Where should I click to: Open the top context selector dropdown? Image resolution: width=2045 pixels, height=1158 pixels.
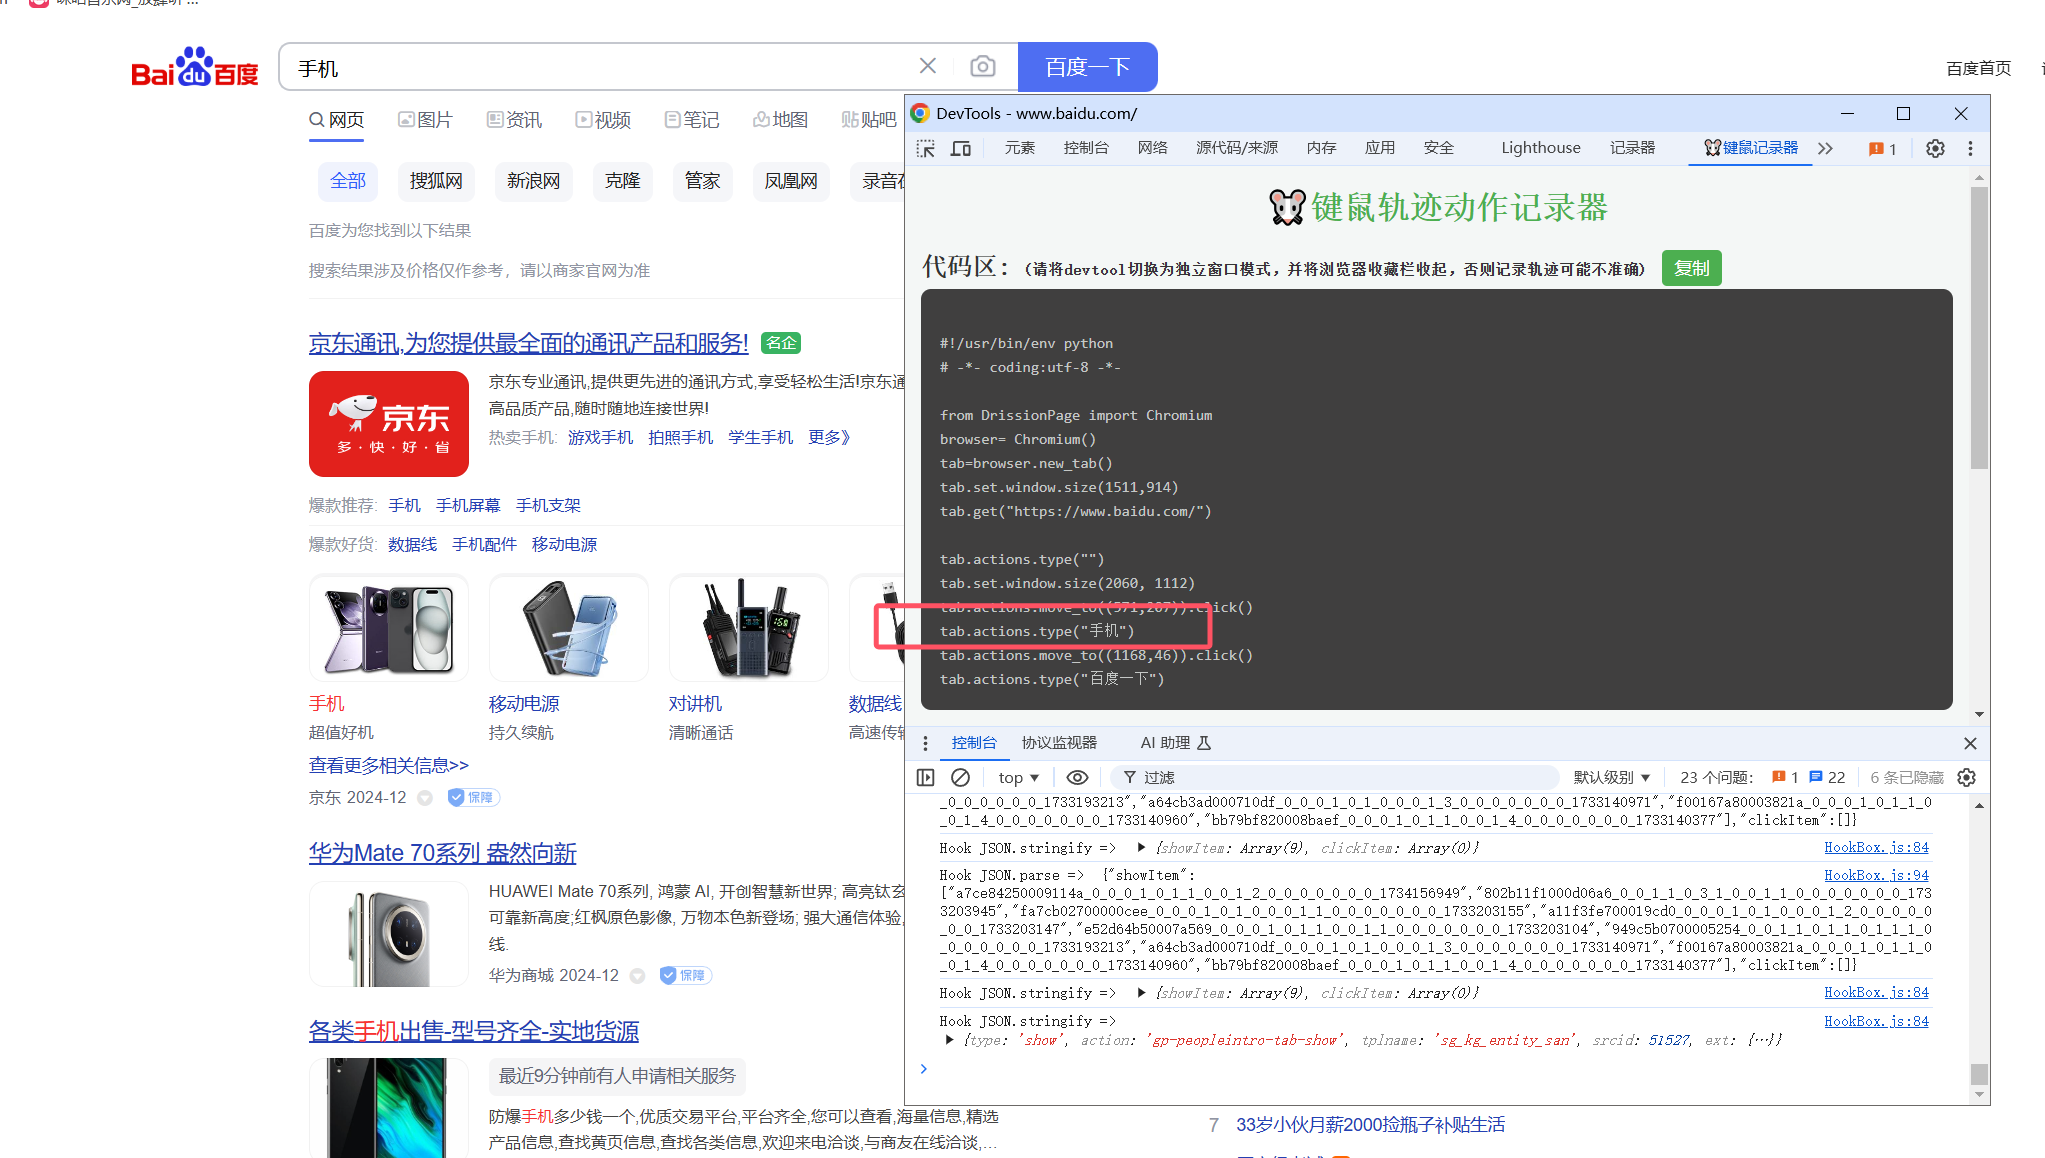coord(1018,777)
